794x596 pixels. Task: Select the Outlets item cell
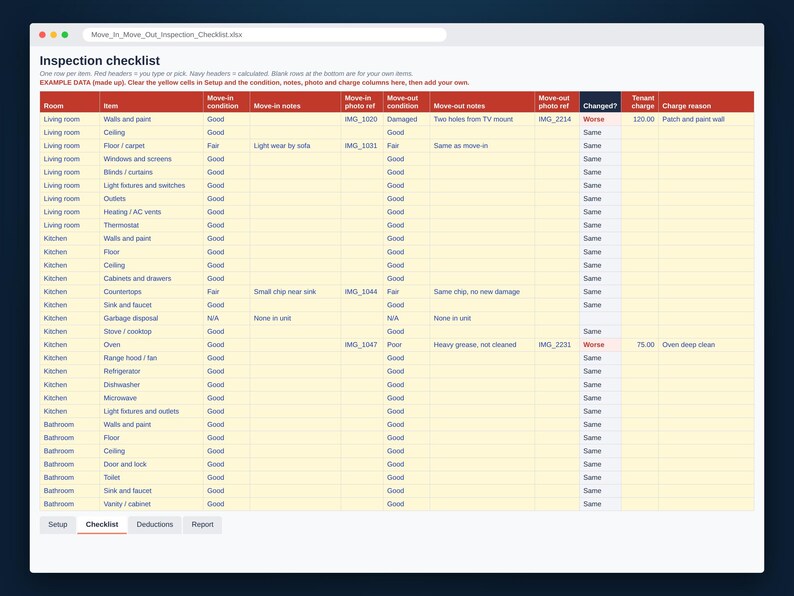coord(151,198)
